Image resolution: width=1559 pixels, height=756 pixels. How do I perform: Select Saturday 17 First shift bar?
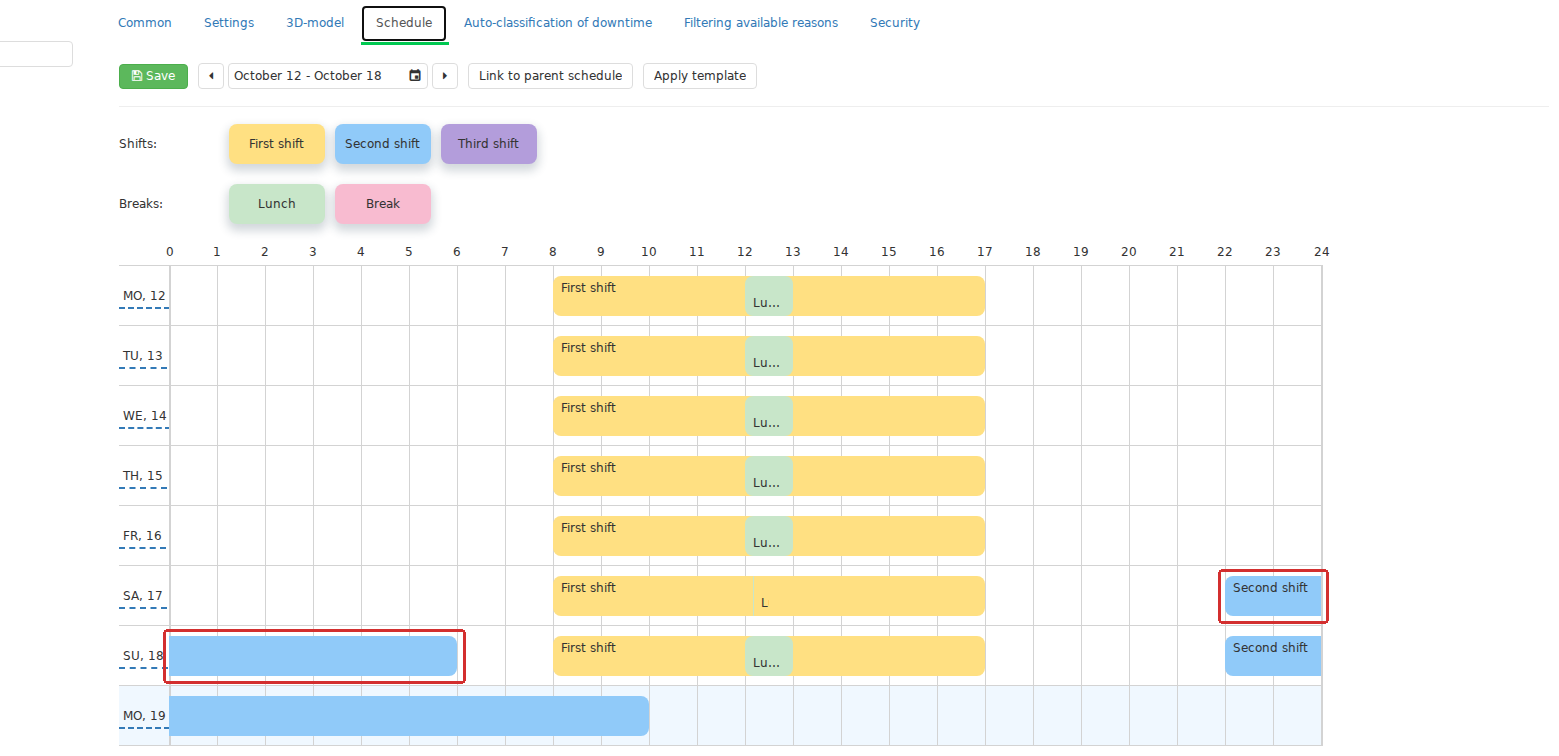click(x=769, y=596)
